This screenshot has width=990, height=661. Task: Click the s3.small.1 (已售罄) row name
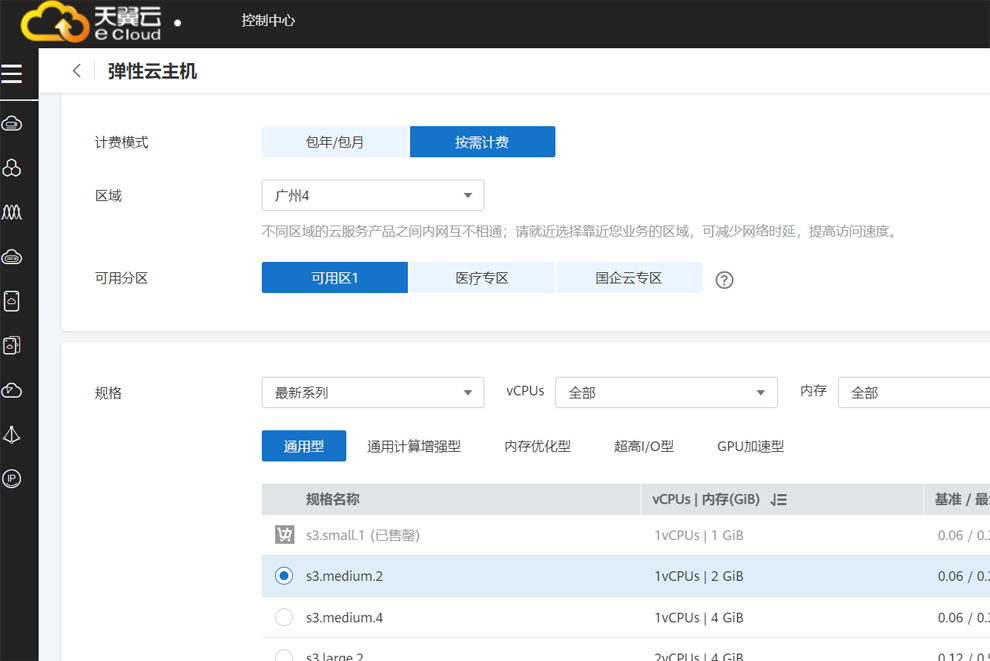click(x=363, y=535)
